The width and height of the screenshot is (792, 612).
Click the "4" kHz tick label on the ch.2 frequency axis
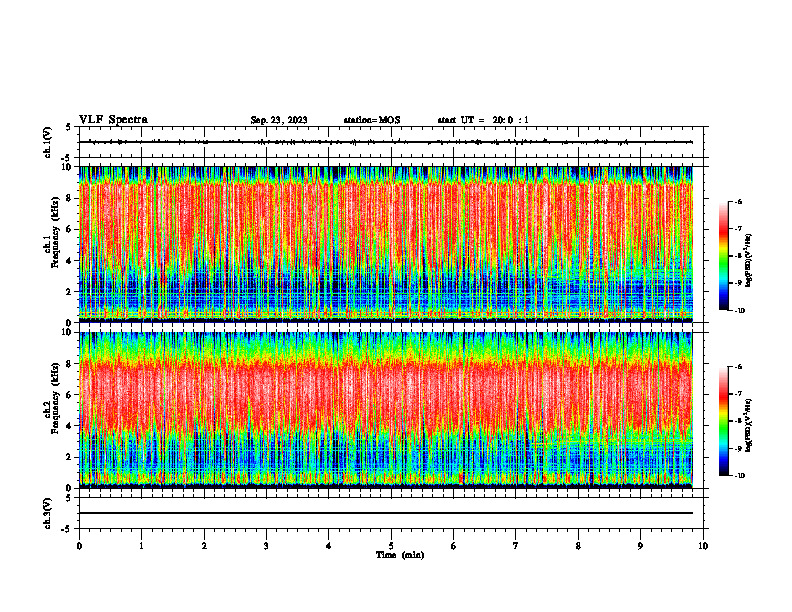click(x=70, y=426)
